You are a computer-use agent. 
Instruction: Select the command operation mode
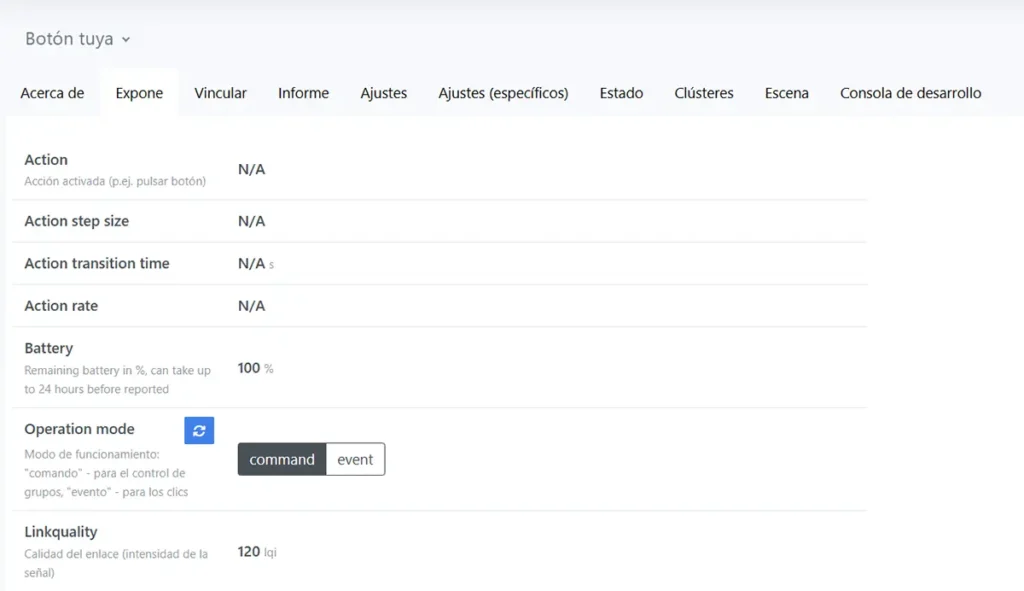click(x=281, y=460)
